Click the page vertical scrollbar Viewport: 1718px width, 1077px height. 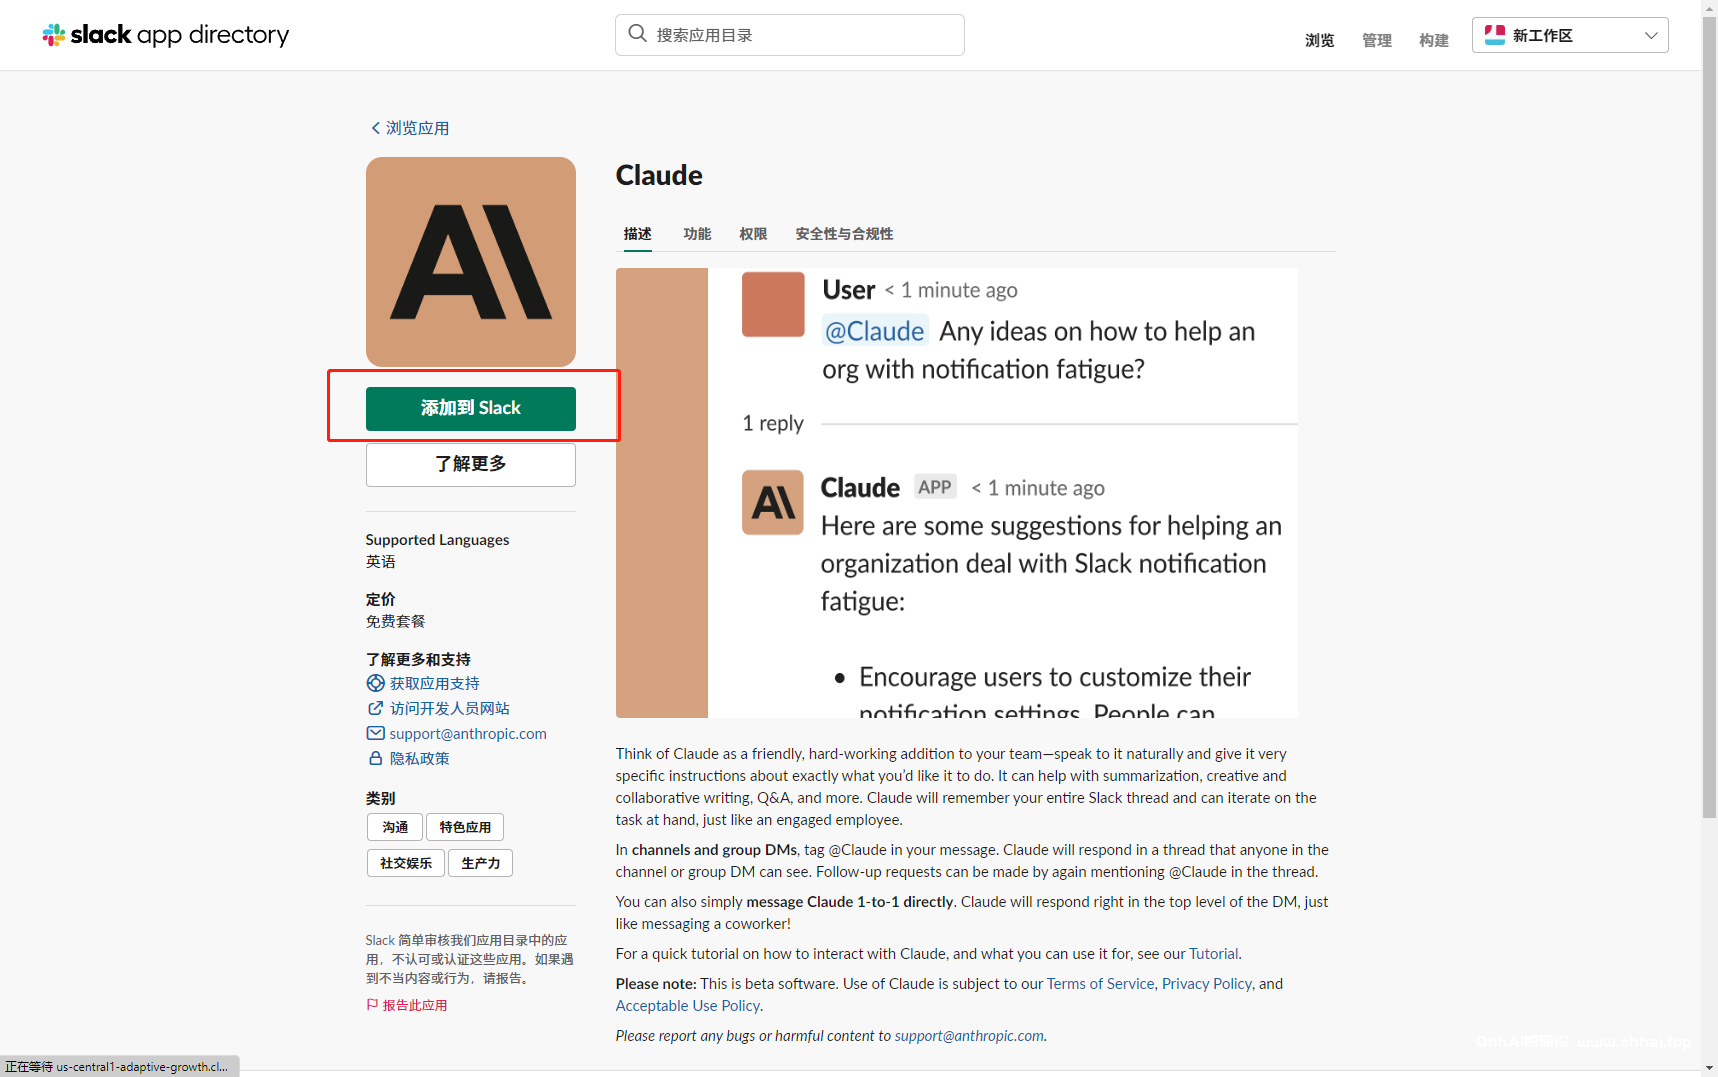[1709, 418]
